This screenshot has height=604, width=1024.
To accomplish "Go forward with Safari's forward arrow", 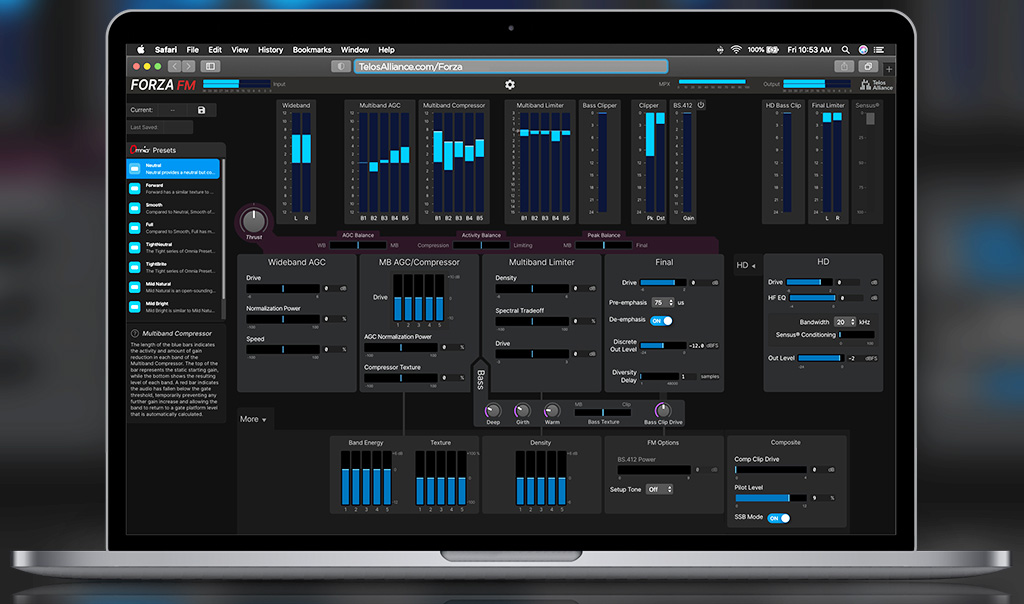I will [x=189, y=67].
